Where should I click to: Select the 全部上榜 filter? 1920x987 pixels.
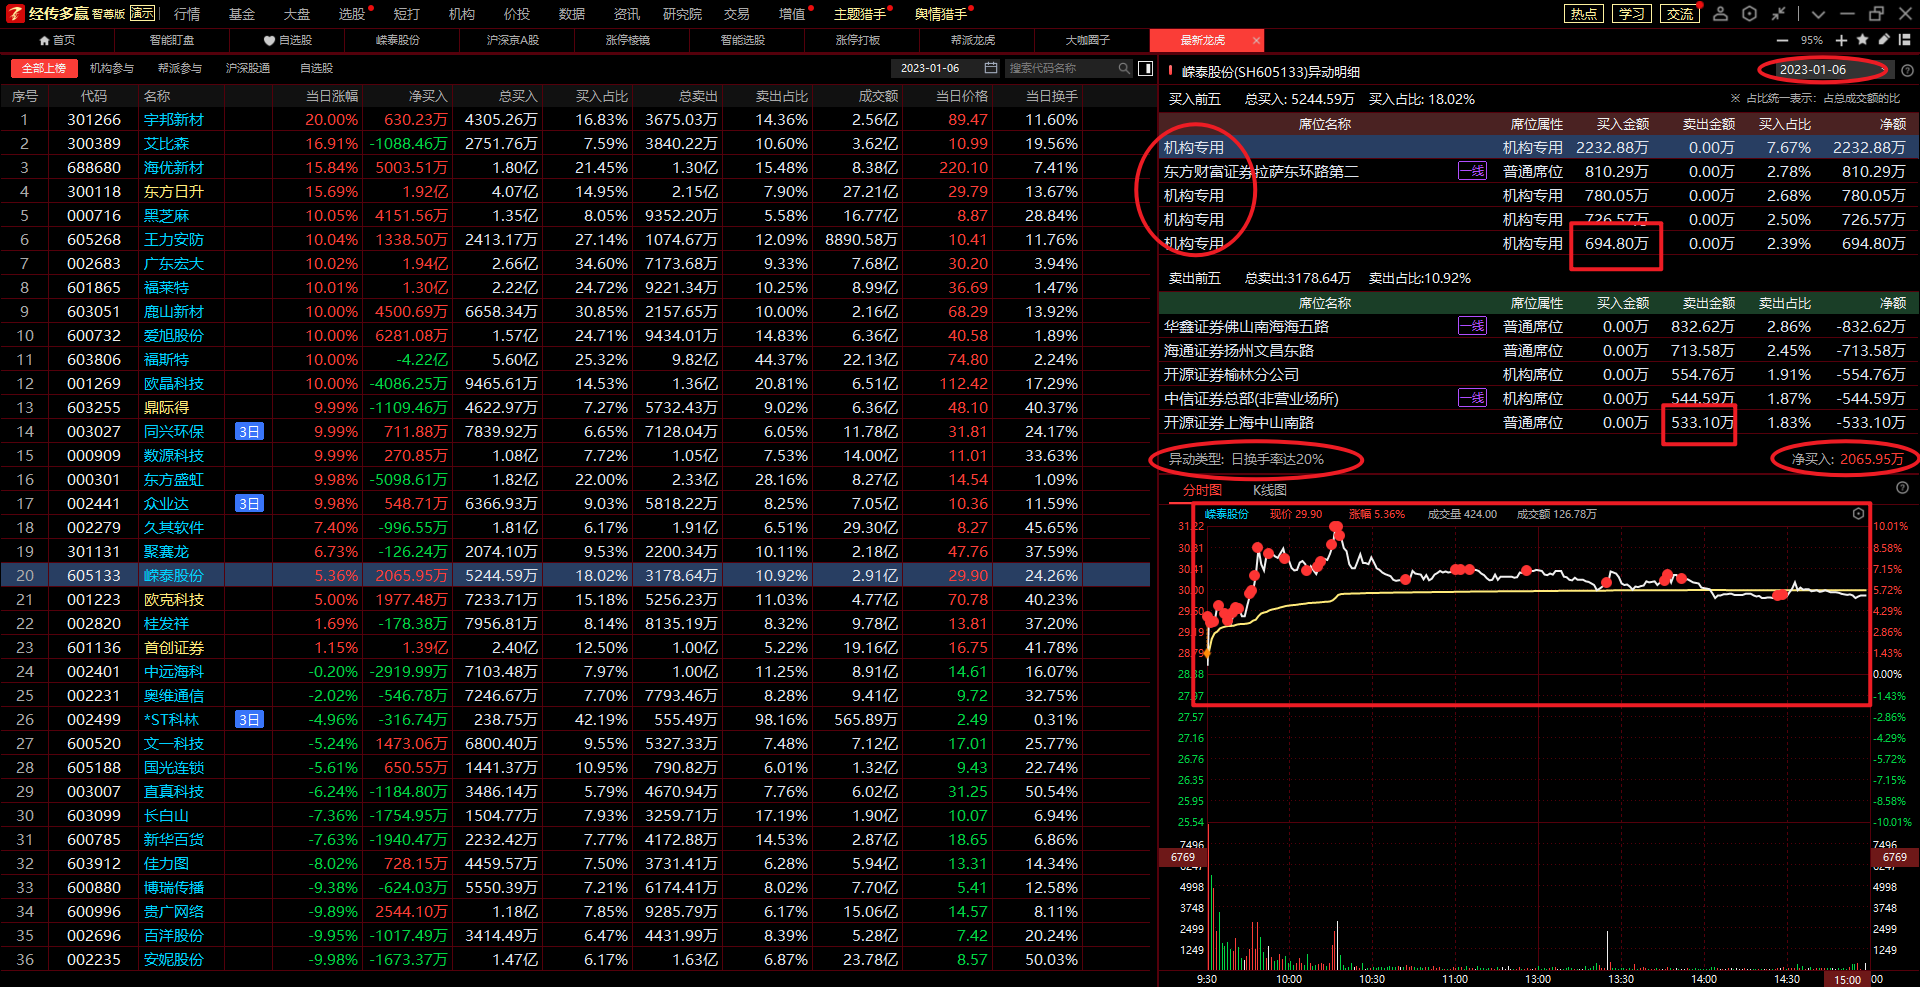pyautogui.click(x=44, y=68)
